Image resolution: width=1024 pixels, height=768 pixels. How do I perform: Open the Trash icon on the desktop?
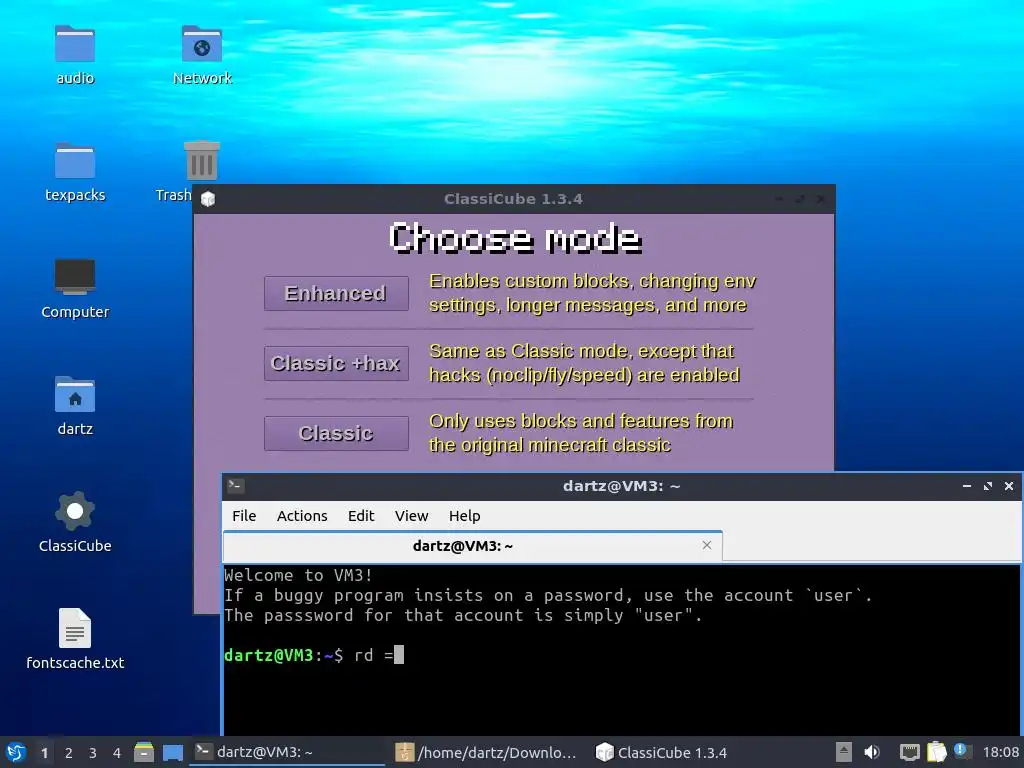tap(202, 161)
